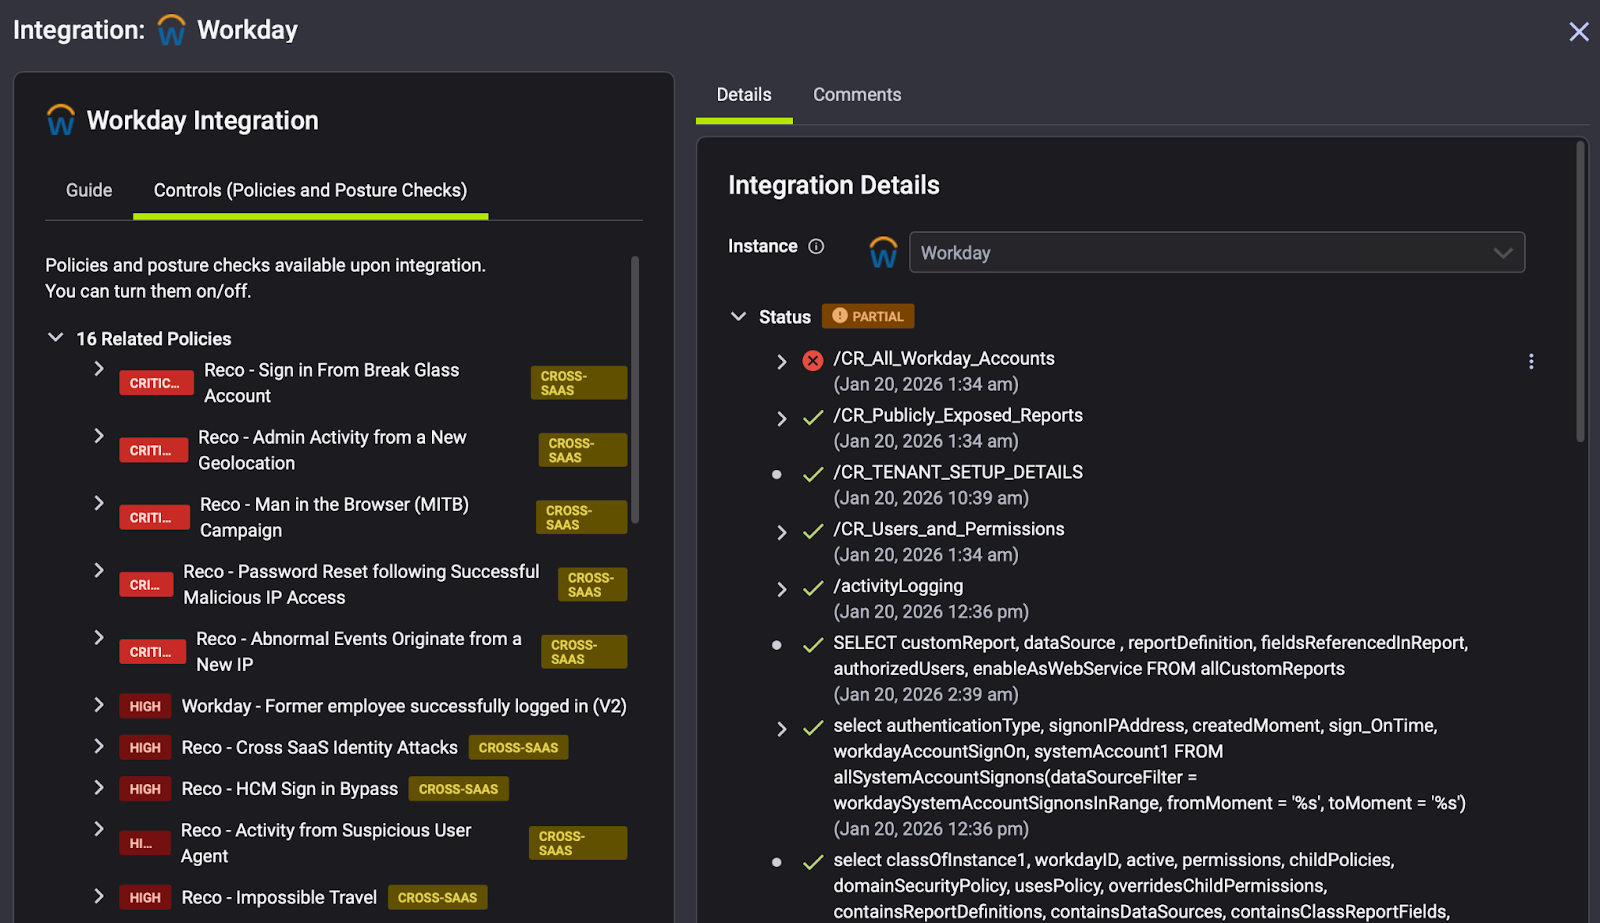Click red error icon on /CR_All_Workday_Accounts

point(813,360)
